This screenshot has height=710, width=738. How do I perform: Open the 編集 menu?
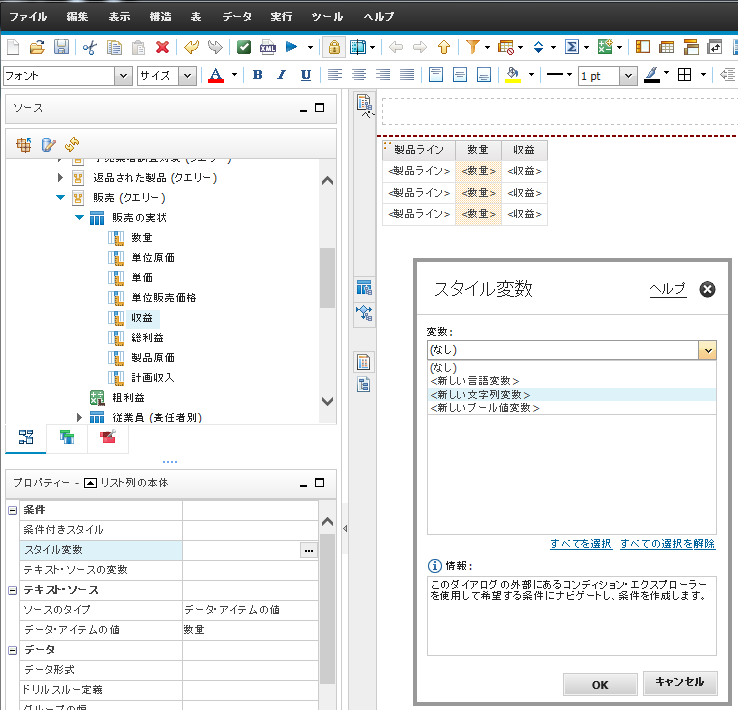coord(78,17)
